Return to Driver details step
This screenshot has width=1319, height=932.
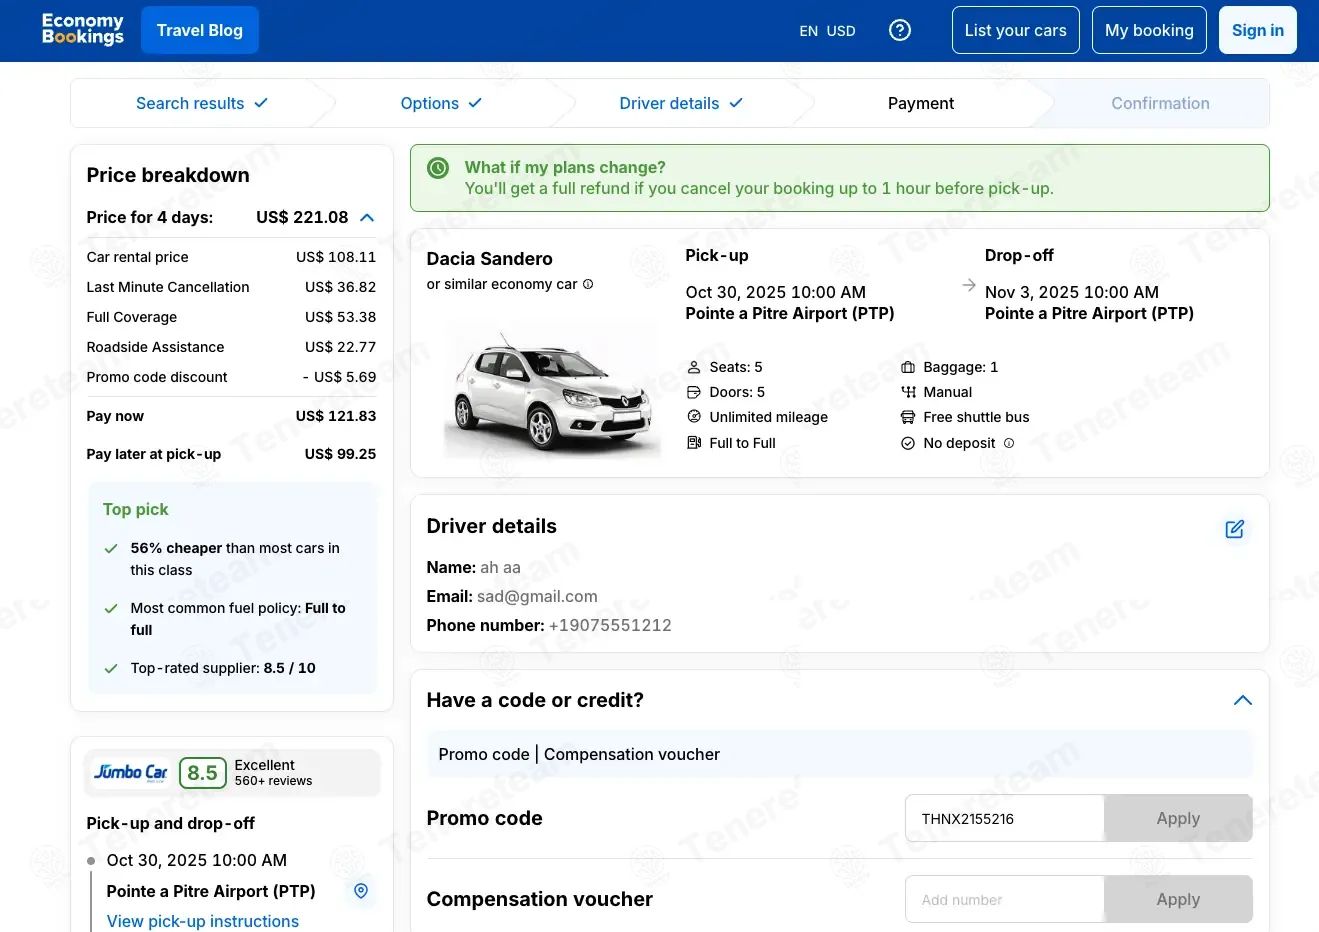click(681, 103)
